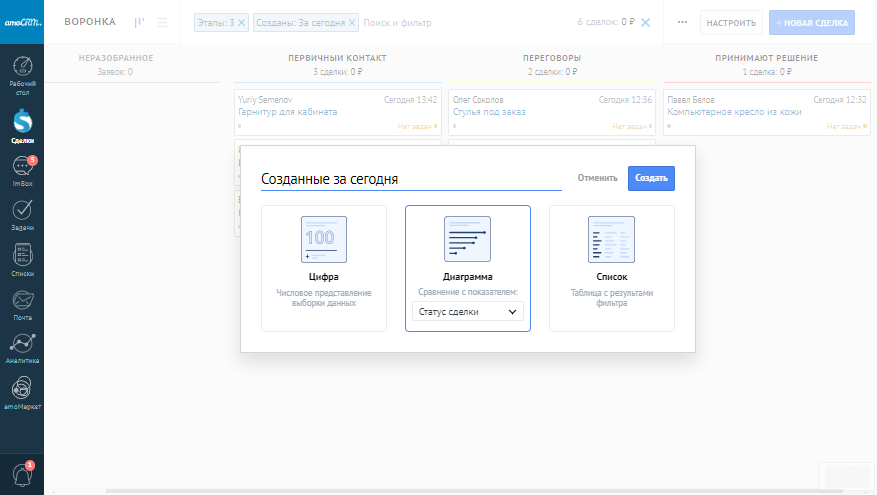
Task: Open ImBox messages in the sidebar
Action: (22, 171)
